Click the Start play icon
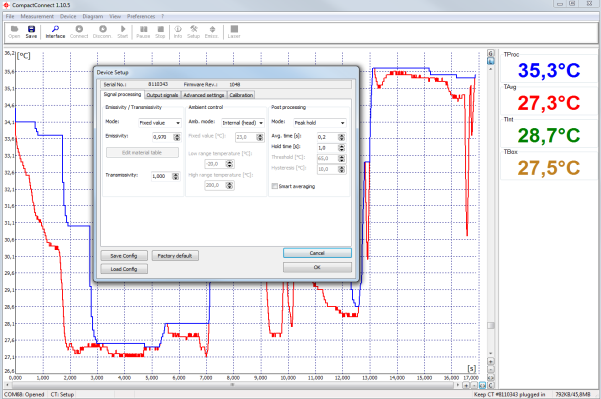 [x=123, y=29]
